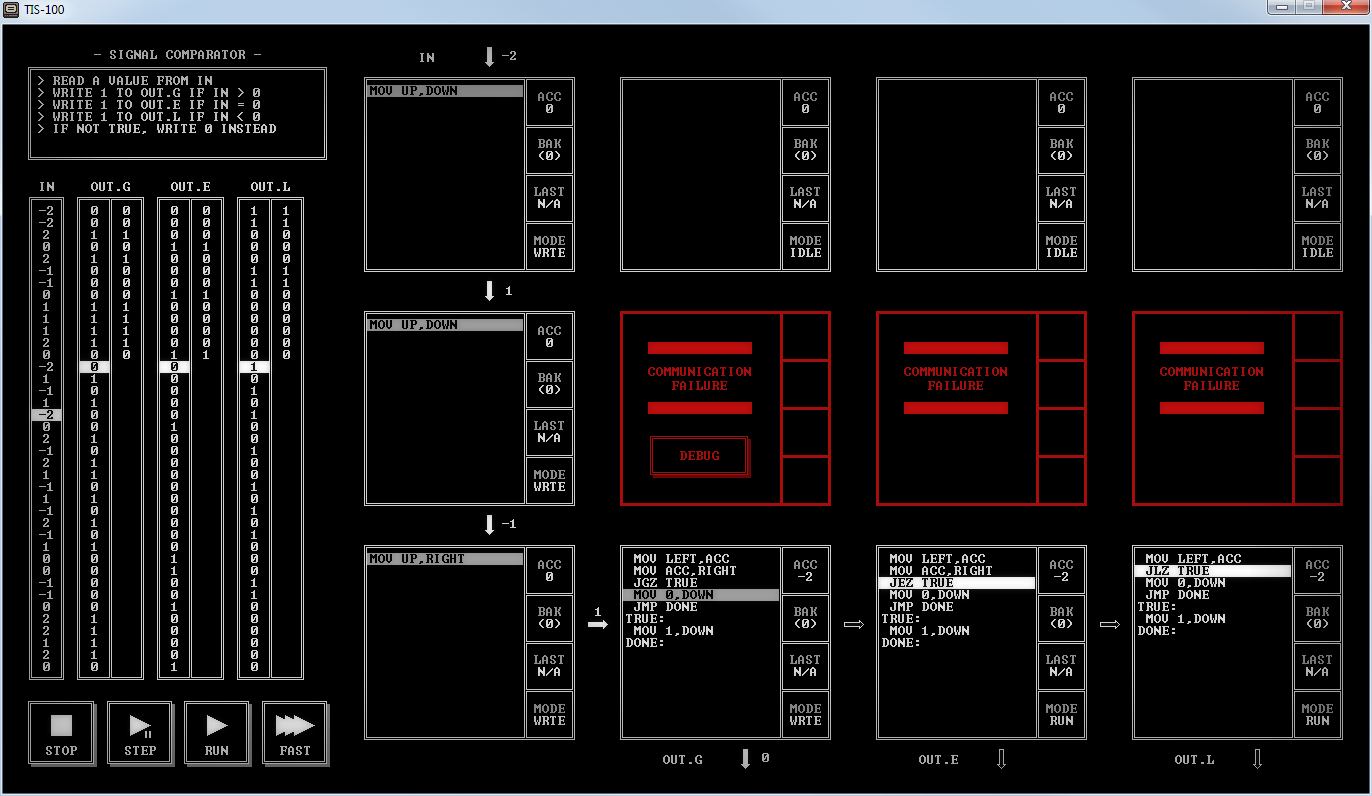Image resolution: width=1372 pixels, height=796 pixels.
Task: Click 'WRITE 1 TO OUT.G IF IN > 0' line
Action: (148, 93)
